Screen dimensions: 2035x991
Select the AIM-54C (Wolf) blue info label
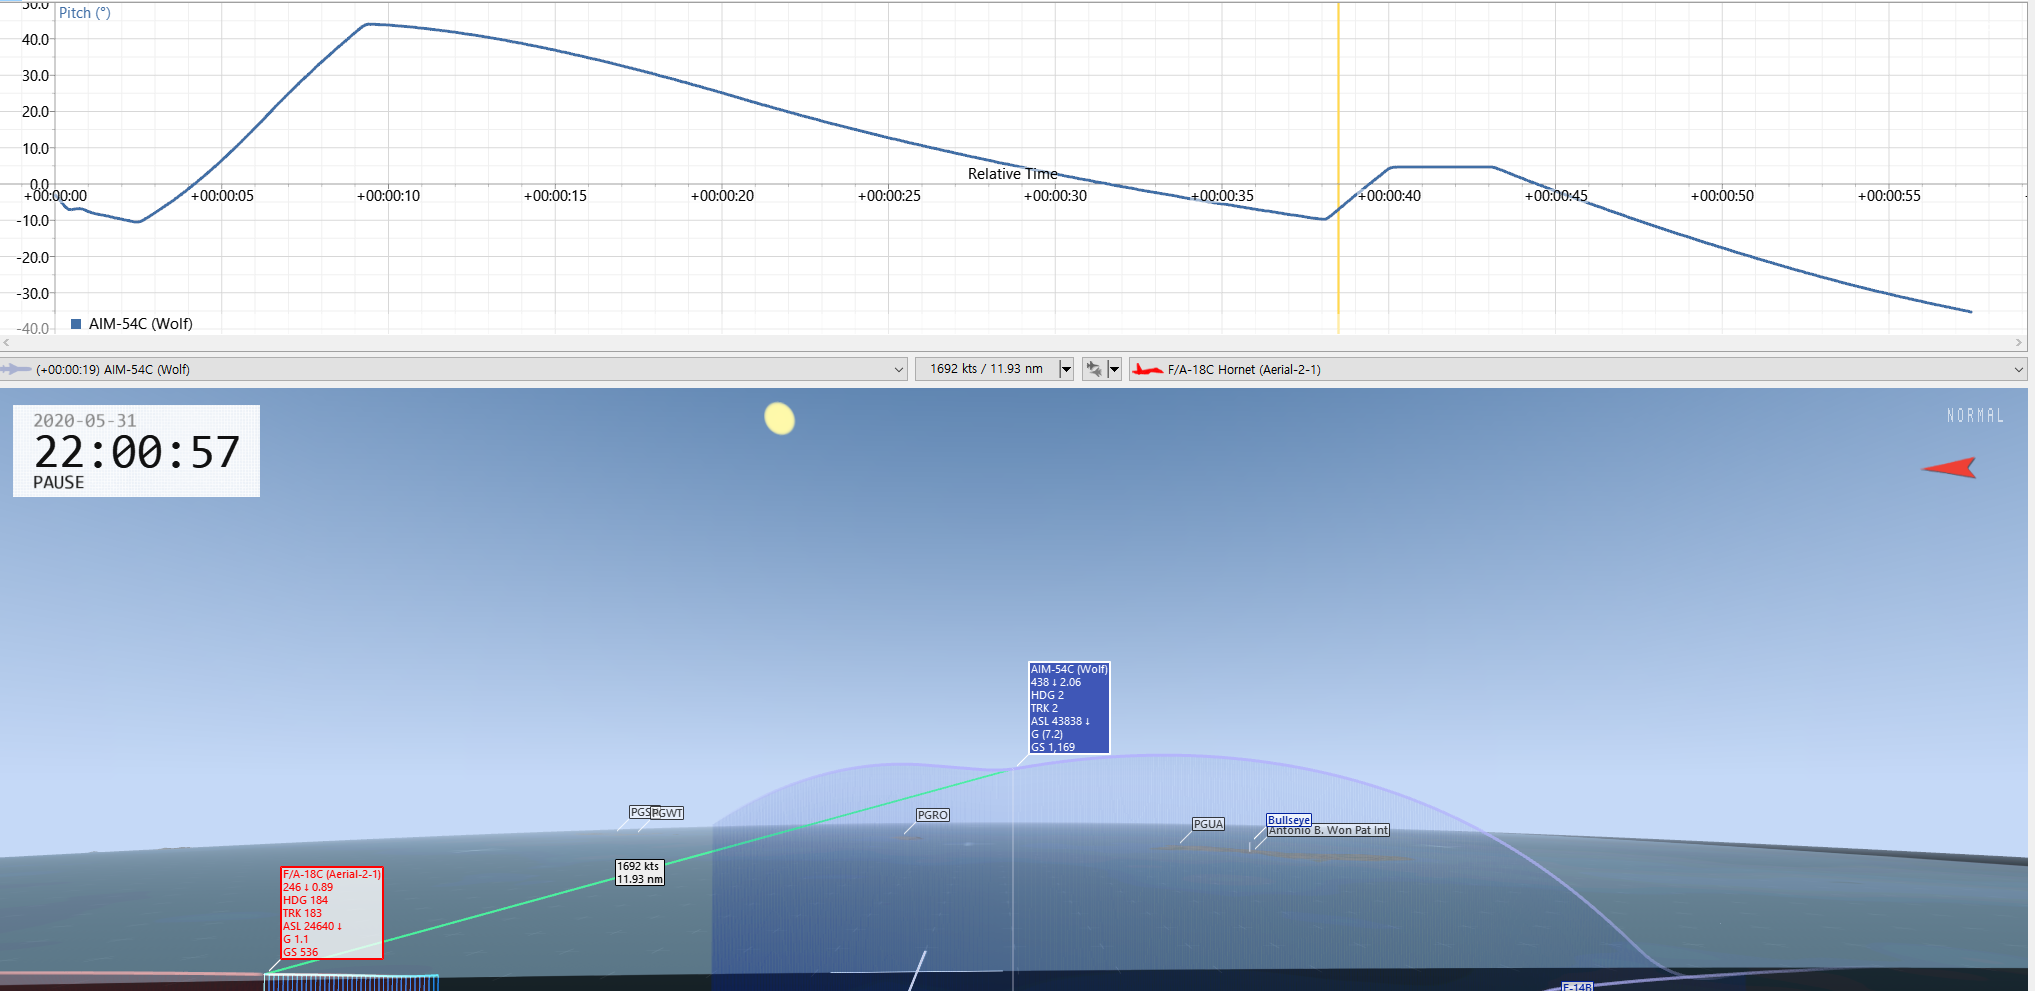(1069, 708)
